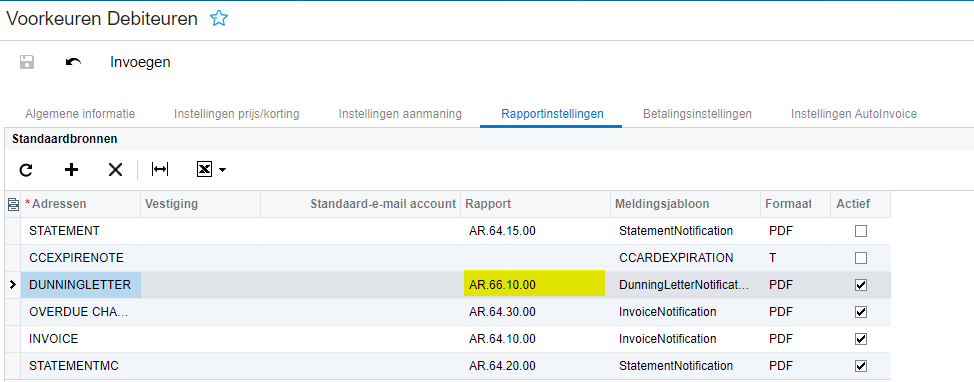Select the DUNNINGLETTER address cell
The width and height of the screenshot is (974, 382).
(81, 285)
